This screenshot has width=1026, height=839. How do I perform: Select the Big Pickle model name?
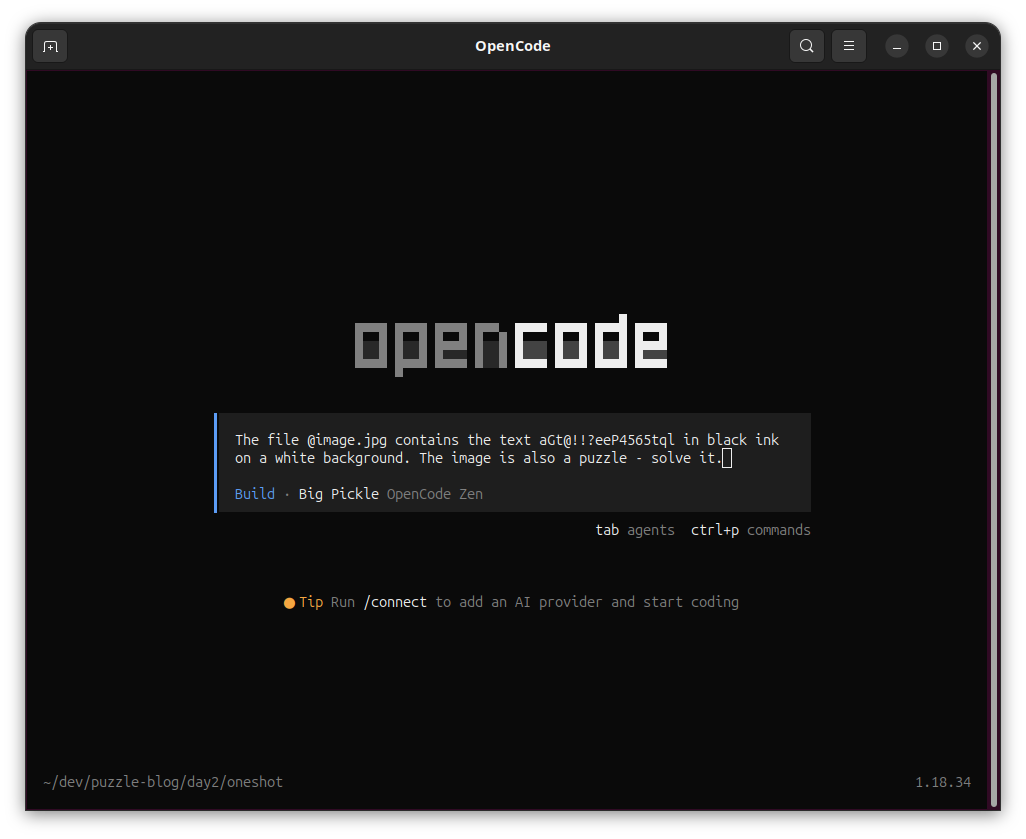(x=338, y=494)
